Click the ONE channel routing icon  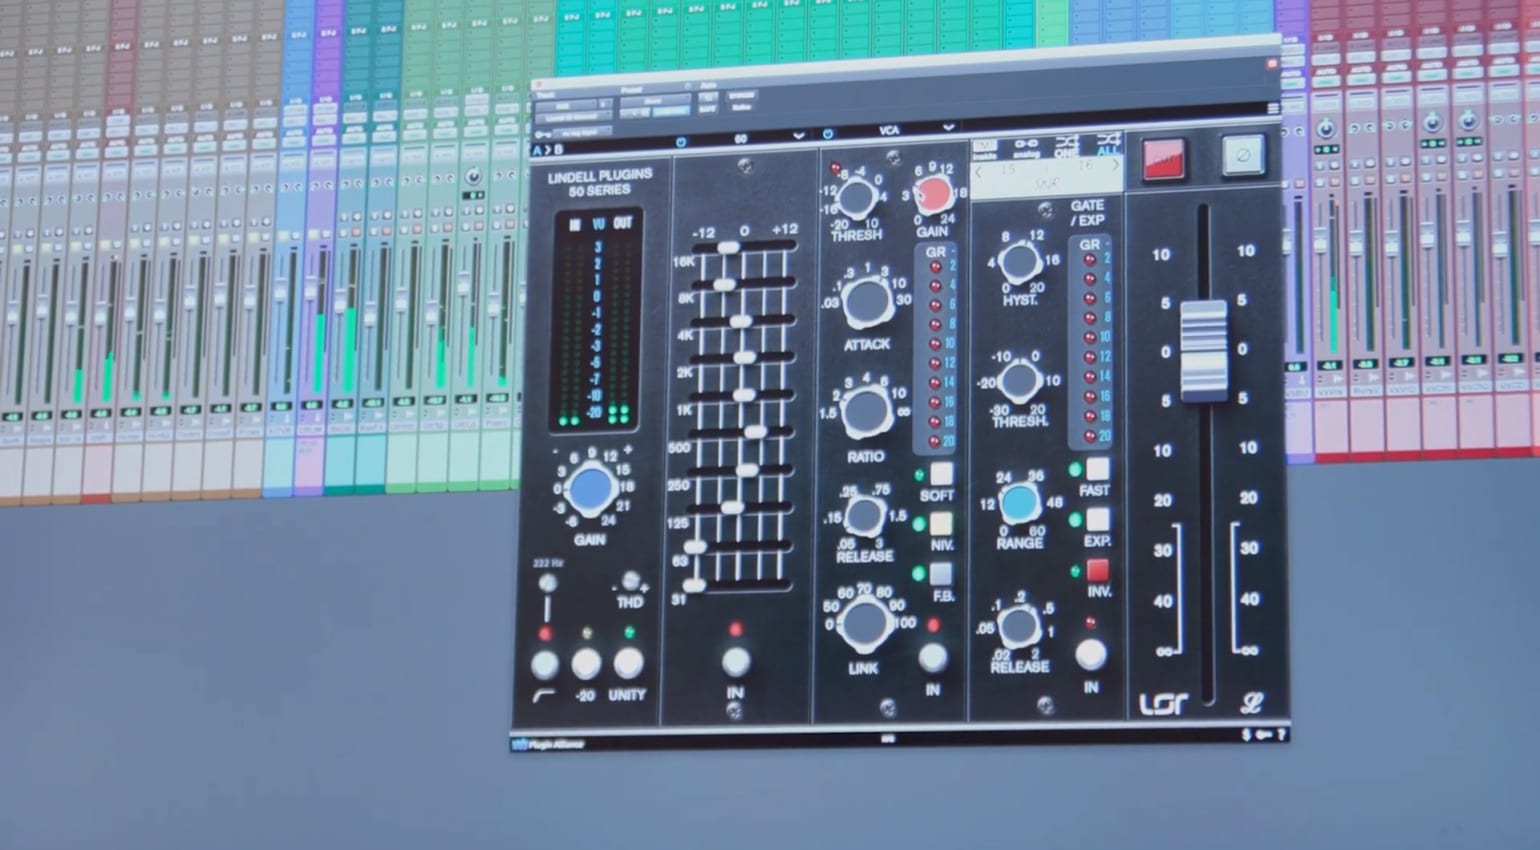pyautogui.click(x=1067, y=145)
